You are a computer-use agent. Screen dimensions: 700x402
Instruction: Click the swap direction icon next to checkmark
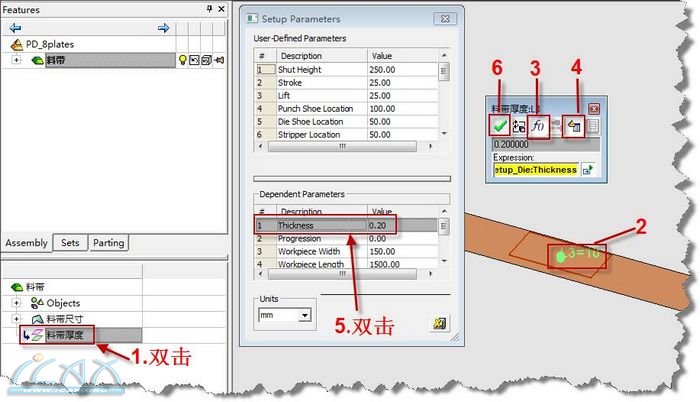pyautogui.click(x=519, y=126)
